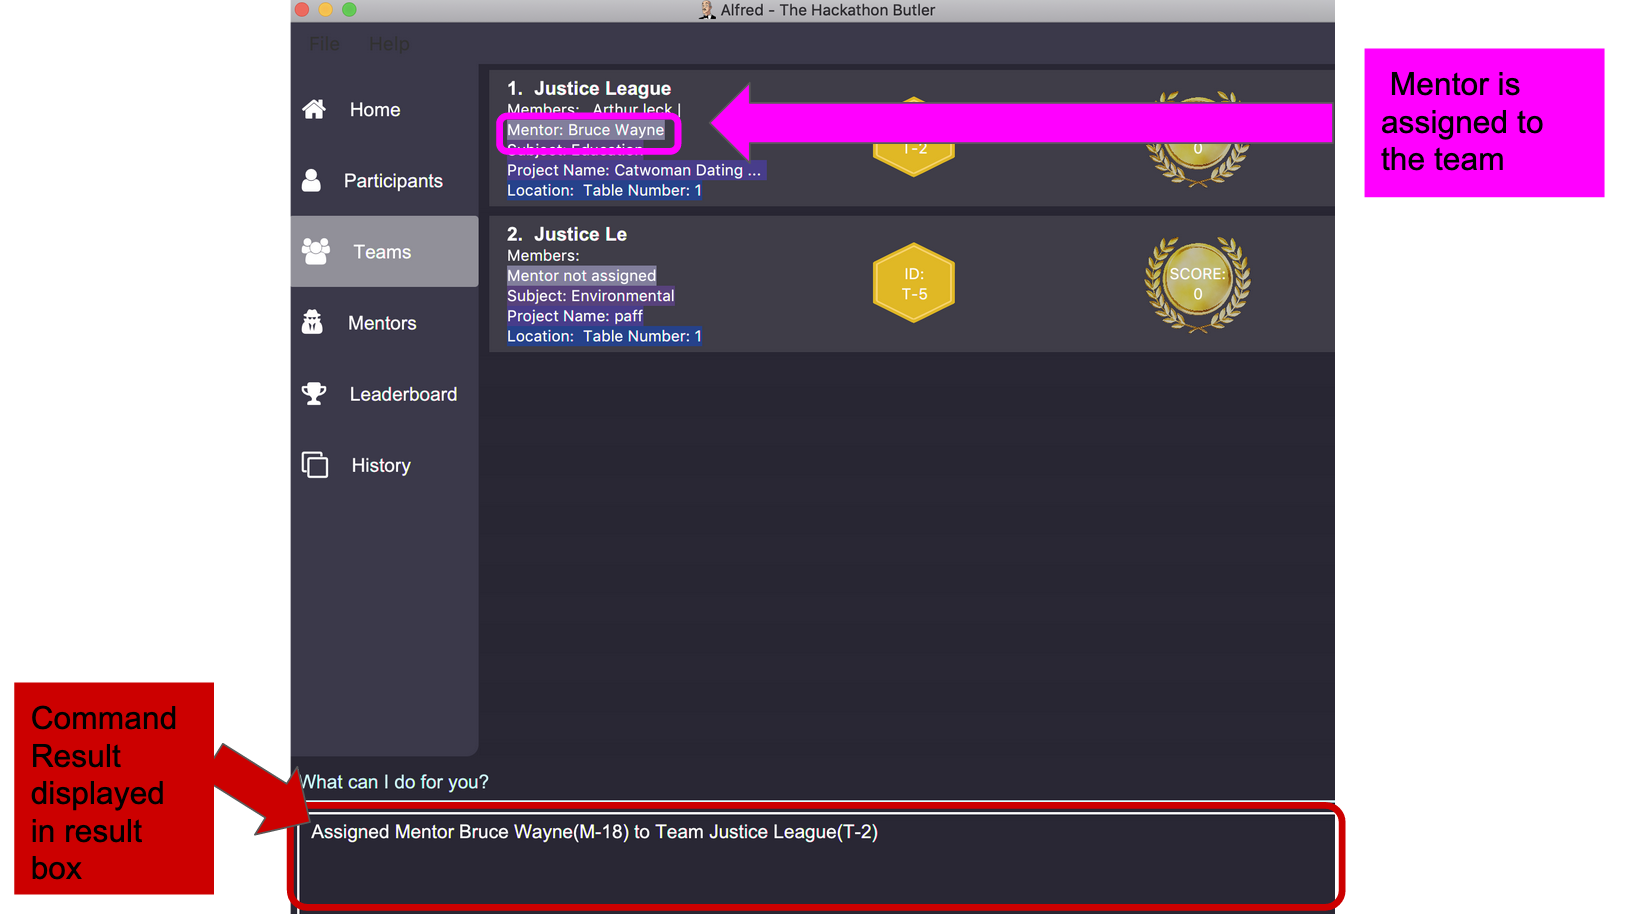The width and height of the screenshot is (1626, 914).
Task: Open the File menu
Action: [x=324, y=44]
